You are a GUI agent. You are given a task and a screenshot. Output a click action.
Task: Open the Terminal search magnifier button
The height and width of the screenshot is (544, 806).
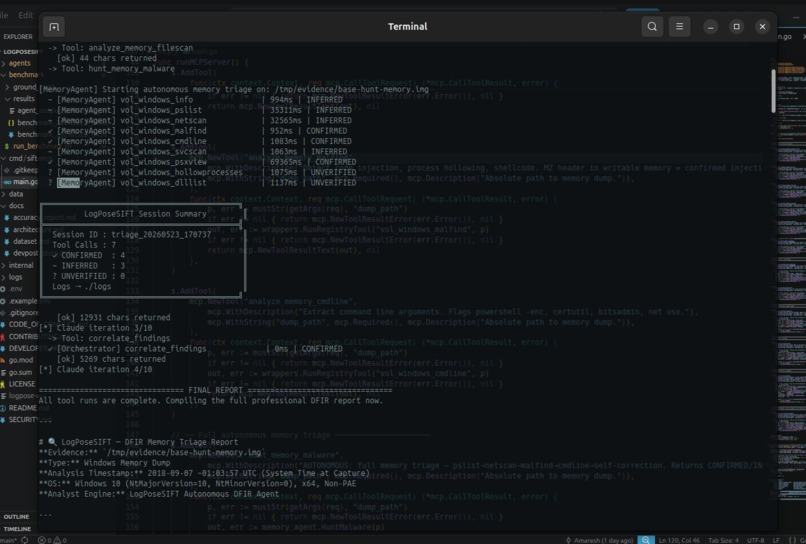(652, 27)
